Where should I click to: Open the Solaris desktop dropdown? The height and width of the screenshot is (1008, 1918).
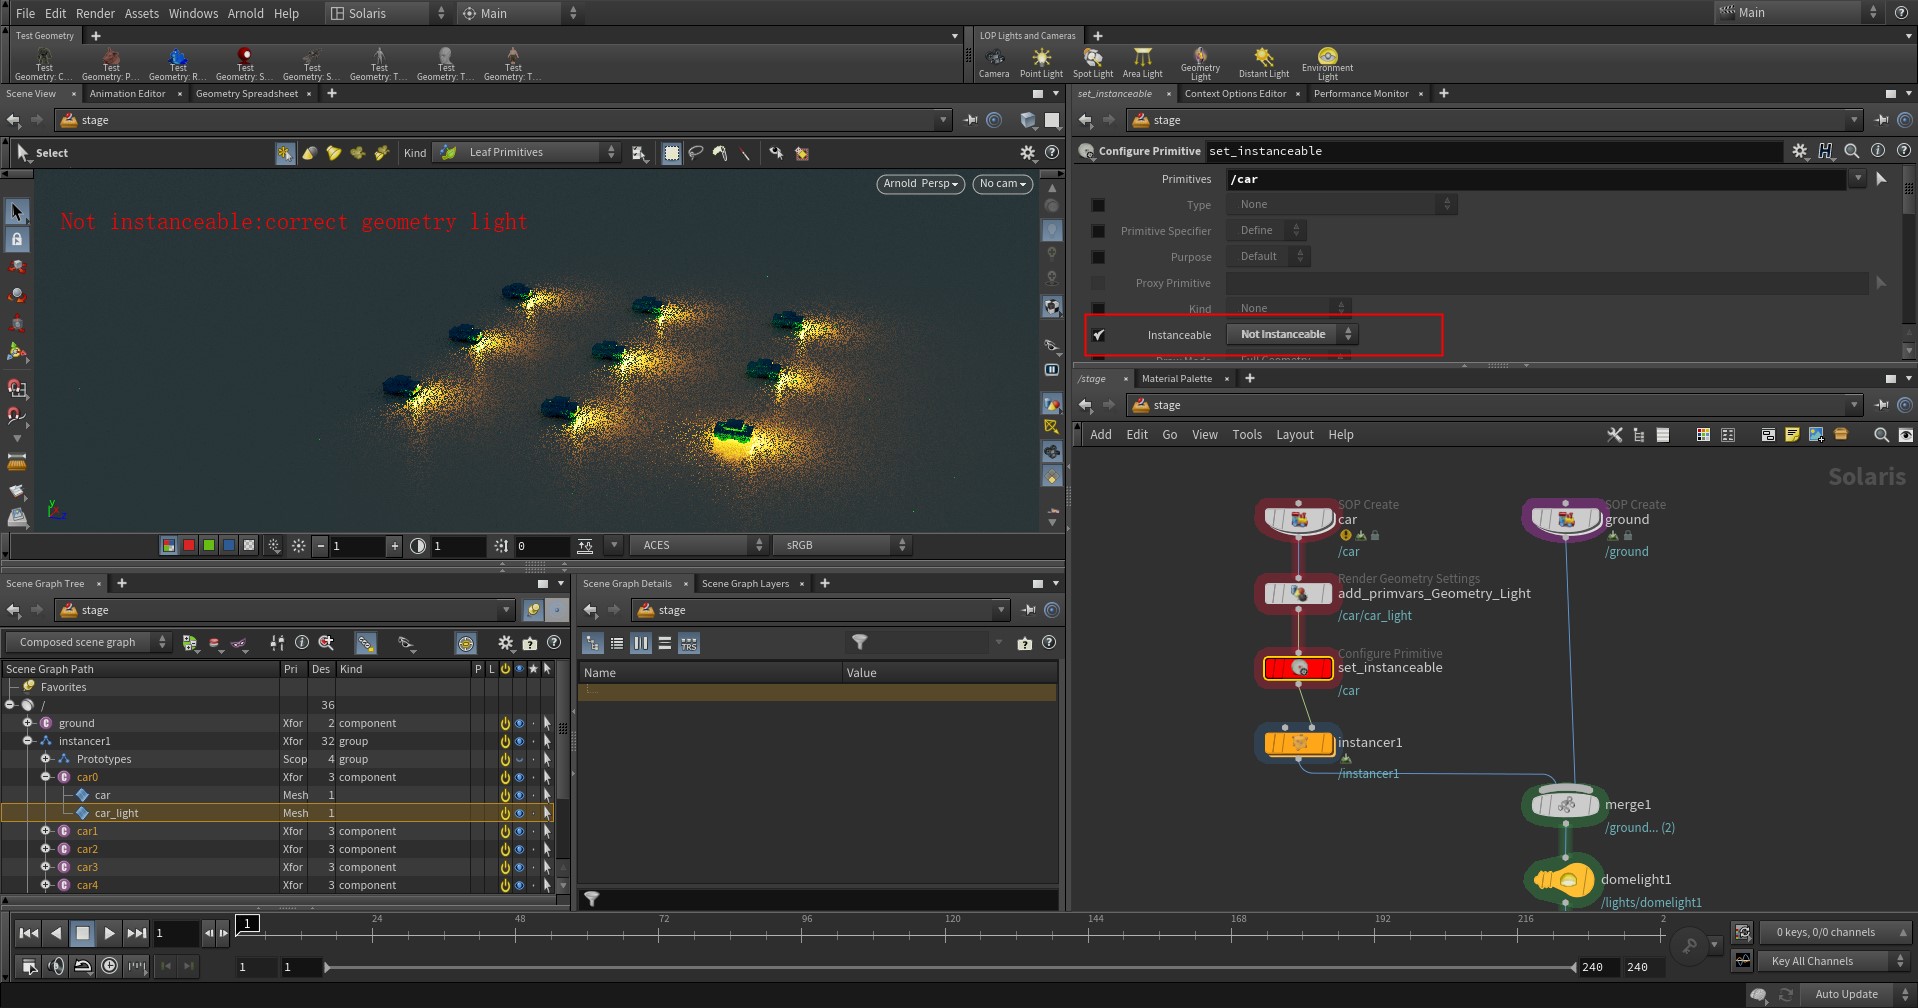[388, 13]
